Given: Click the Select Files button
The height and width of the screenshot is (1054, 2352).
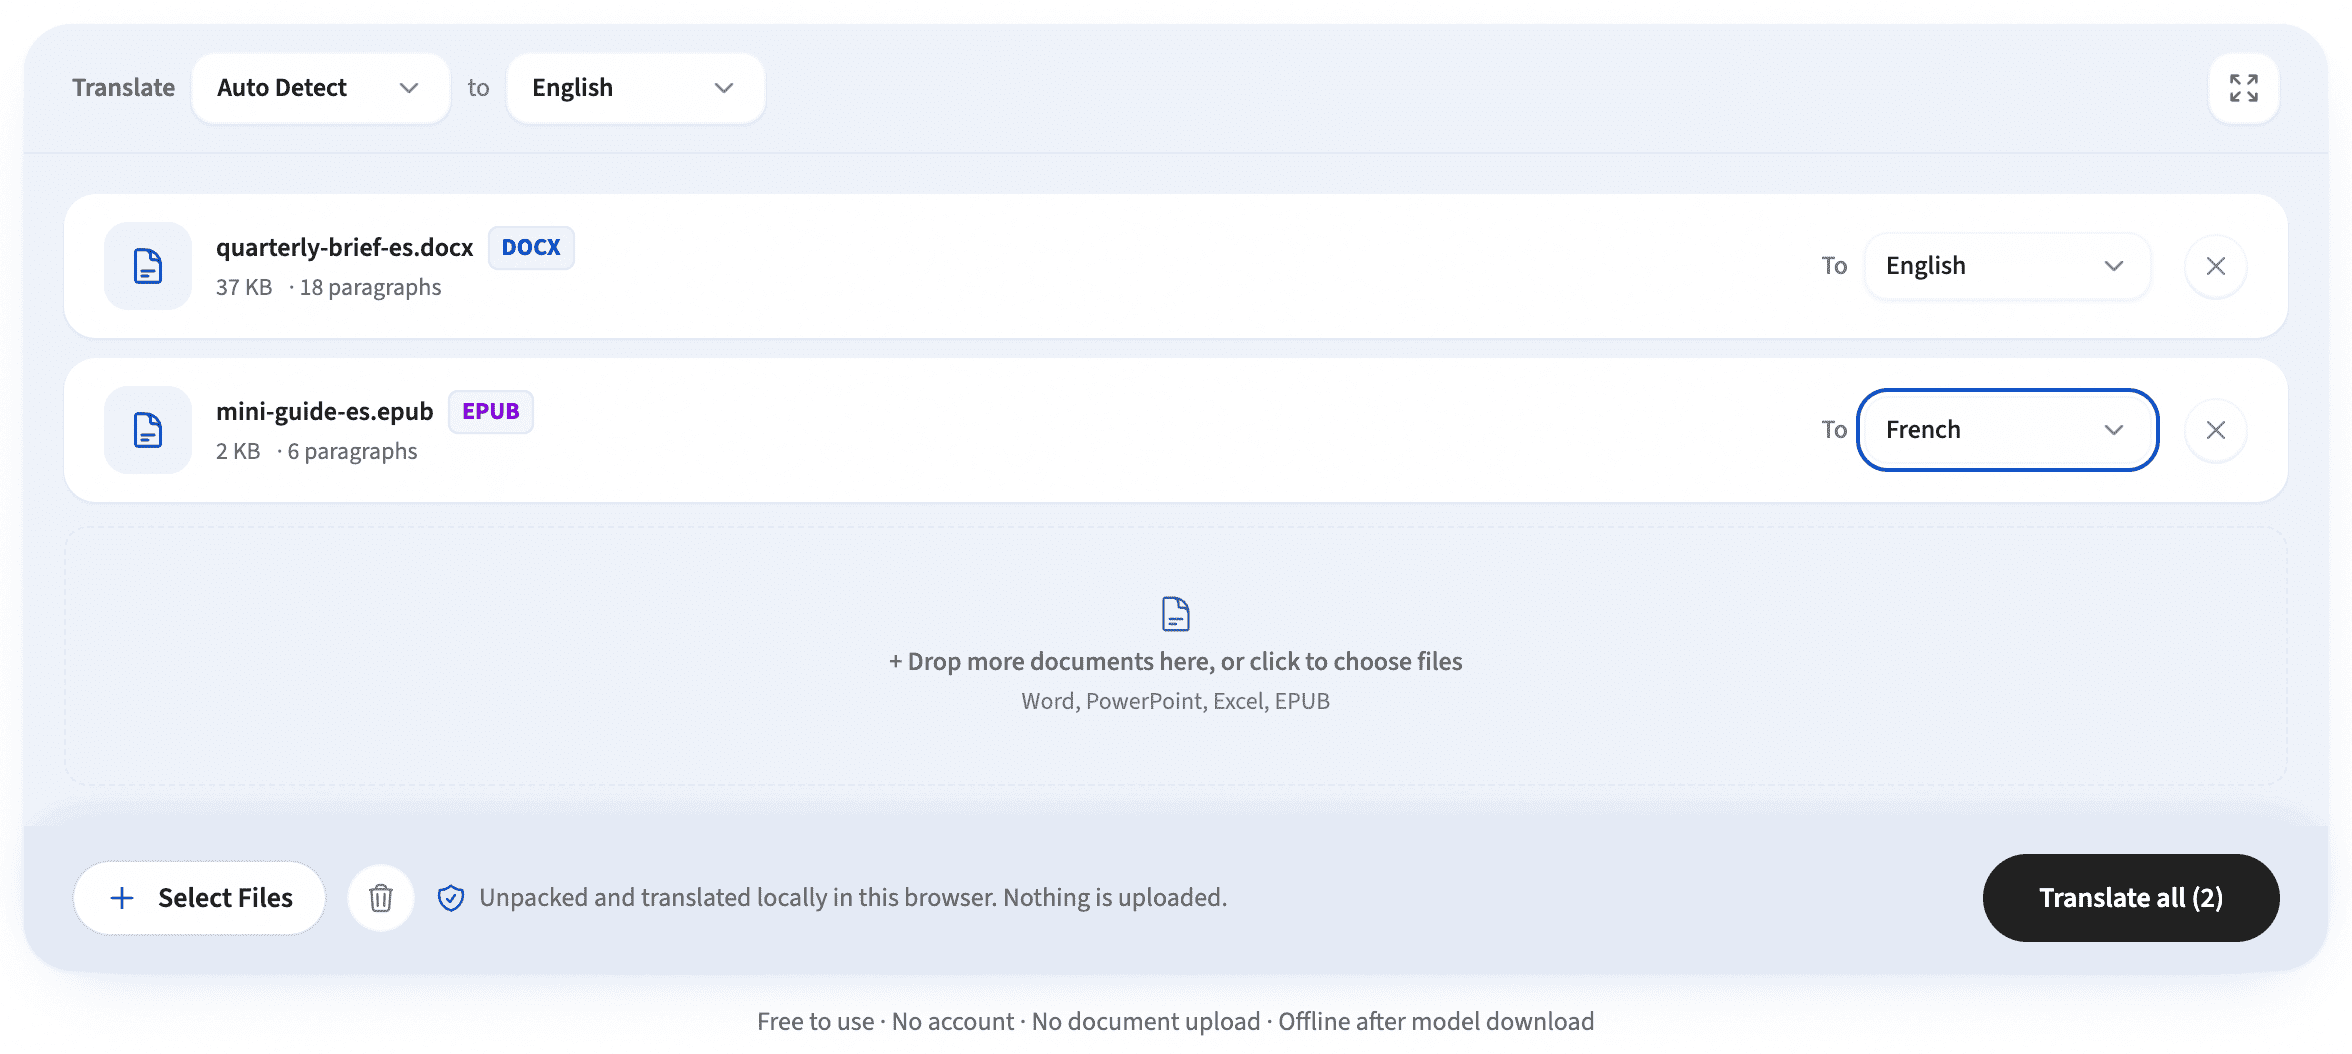Looking at the screenshot, I should (200, 898).
